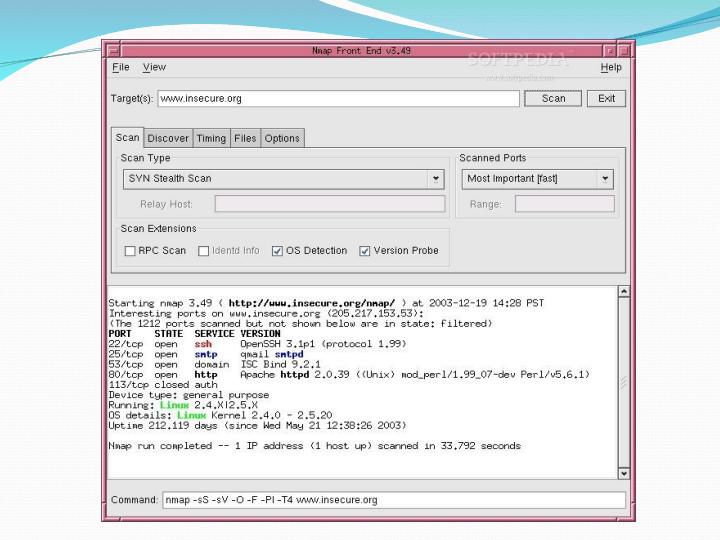Screen dimensions: 720x540
Task: Expand the Most Important [fast] ports dropdown
Action: [537, 179]
